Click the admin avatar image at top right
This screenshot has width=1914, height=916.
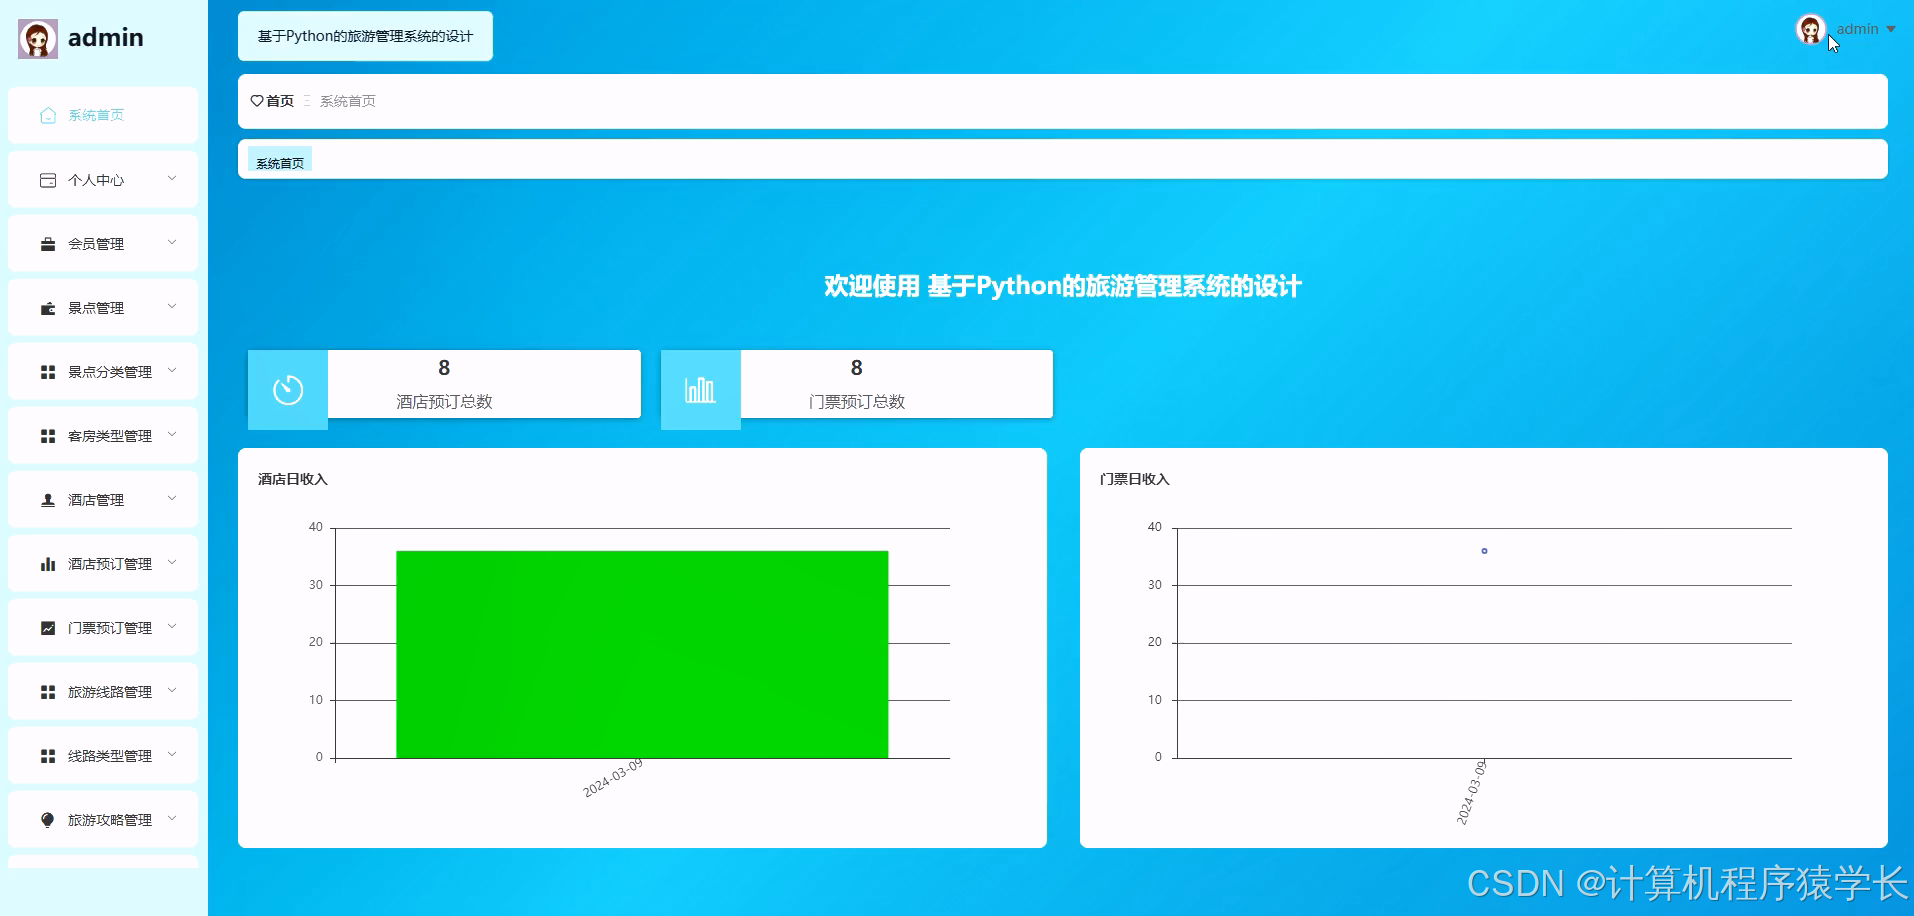(1811, 29)
